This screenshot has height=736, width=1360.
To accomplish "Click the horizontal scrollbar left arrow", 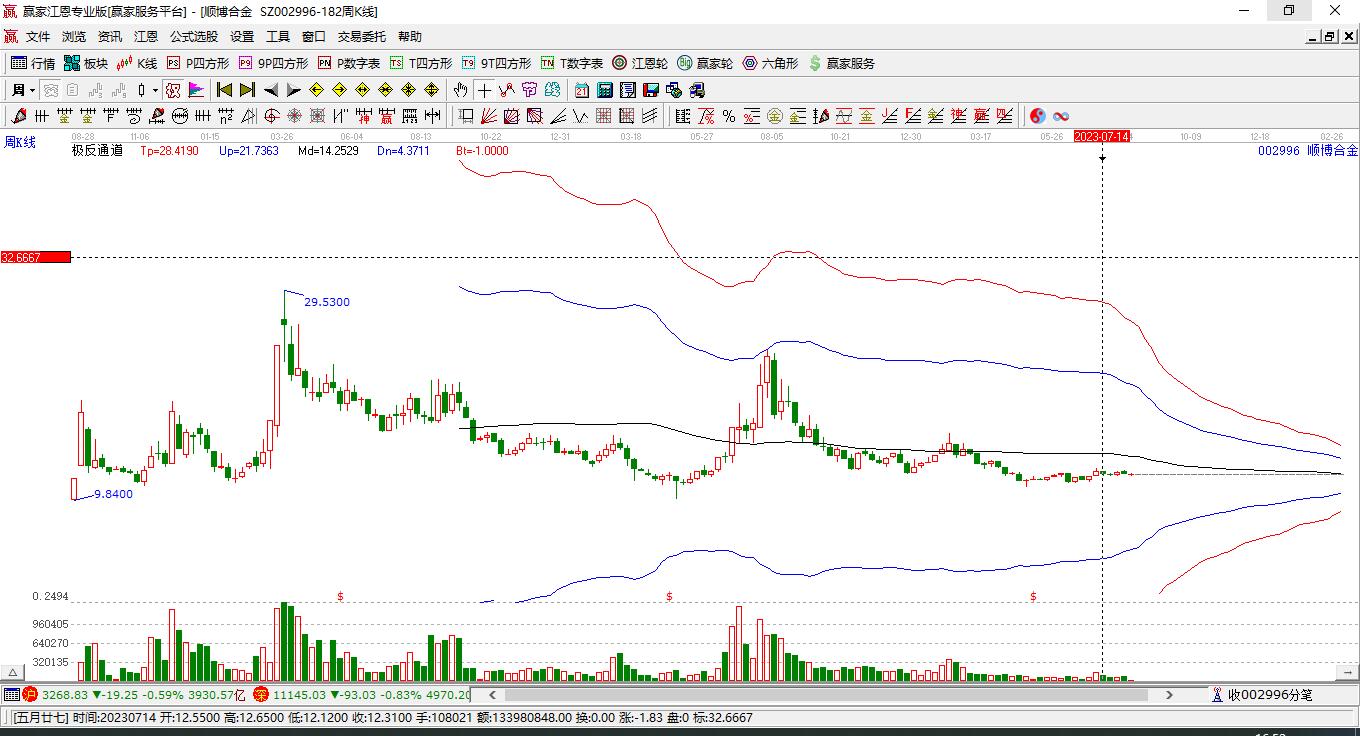I will [x=492, y=694].
